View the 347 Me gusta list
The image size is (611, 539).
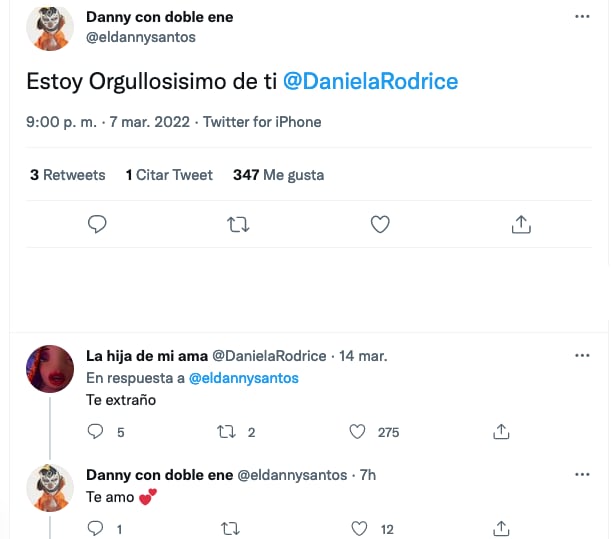point(278,174)
